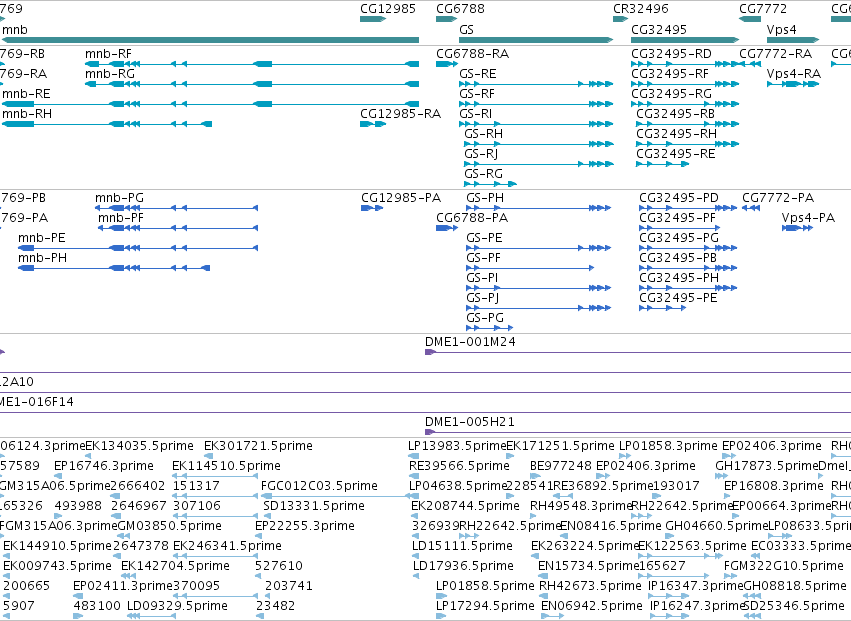Click the mnb-RF transcript label
The image size is (851, 621).
(109, 54)
